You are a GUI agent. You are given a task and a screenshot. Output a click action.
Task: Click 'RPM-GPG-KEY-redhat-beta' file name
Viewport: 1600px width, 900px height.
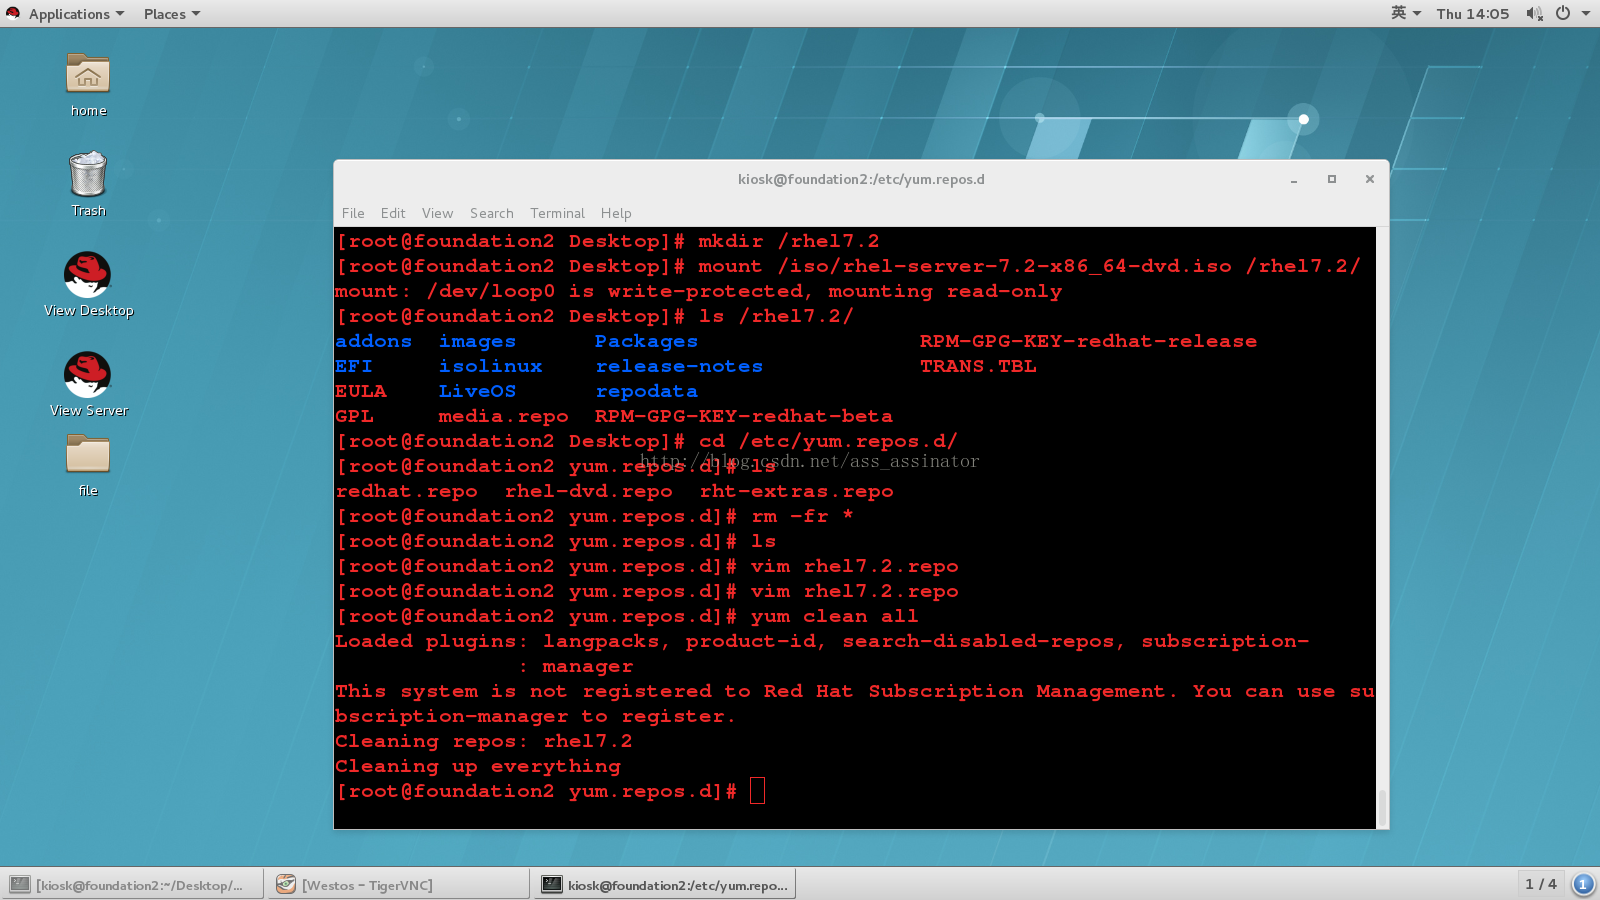(x=744, y=416)
